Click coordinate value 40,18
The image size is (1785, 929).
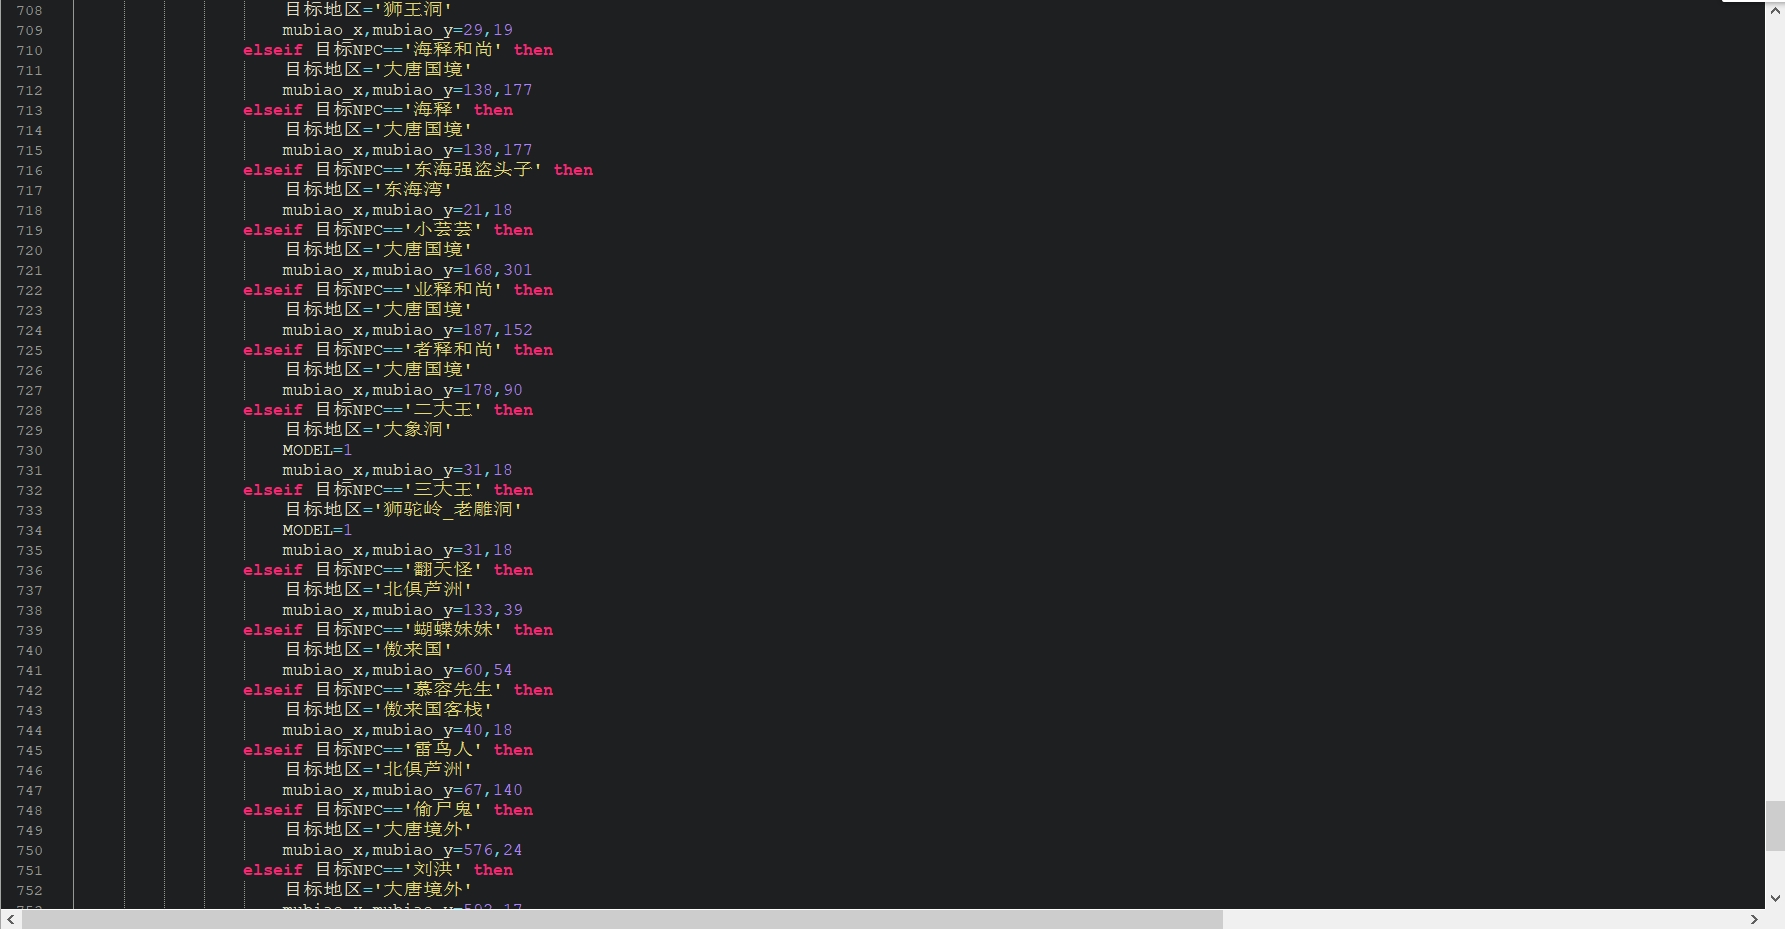pyautogui.click(x=488, y=730)
